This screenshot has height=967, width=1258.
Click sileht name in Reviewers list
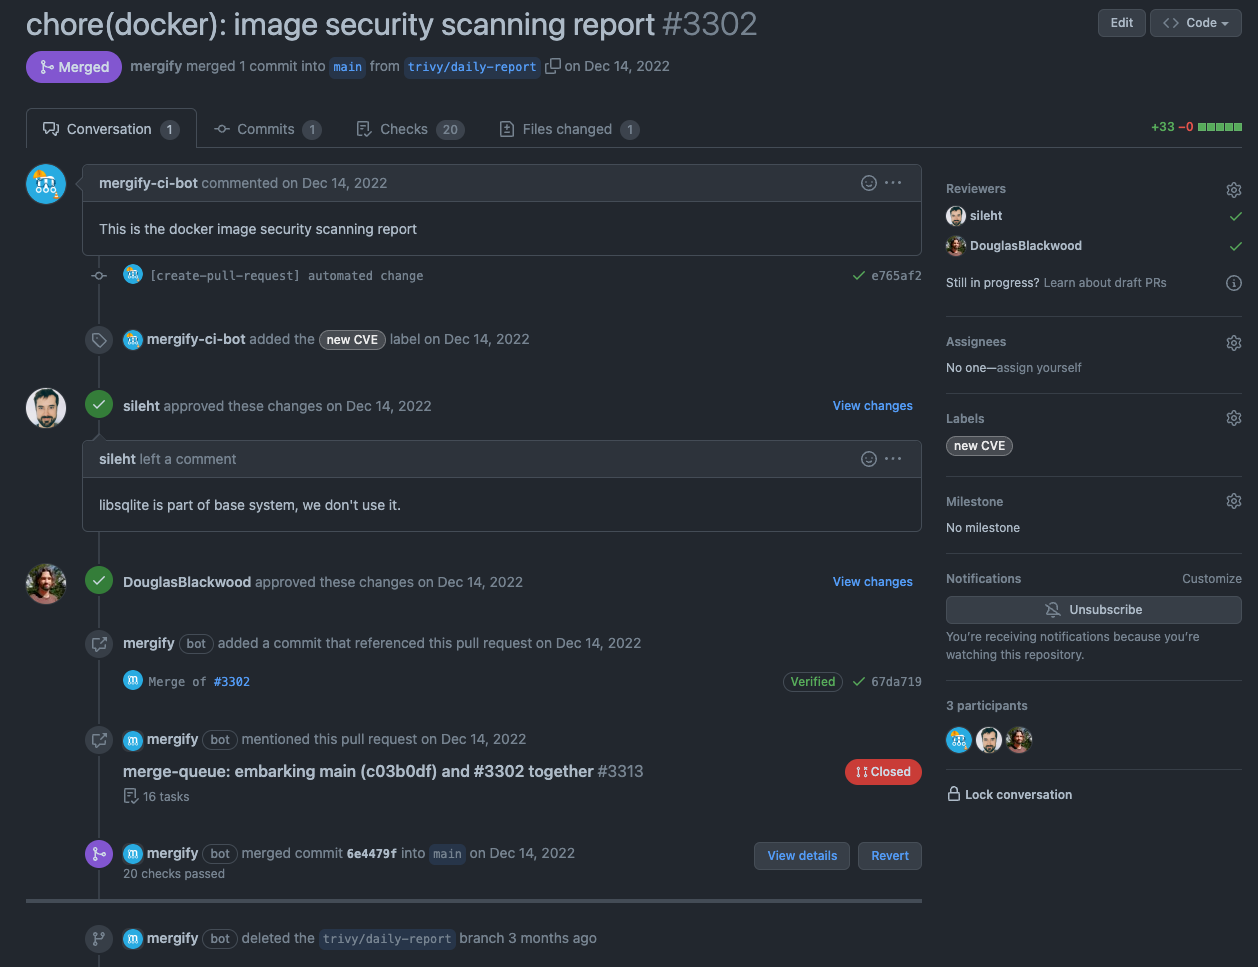[x=986, y=216]
